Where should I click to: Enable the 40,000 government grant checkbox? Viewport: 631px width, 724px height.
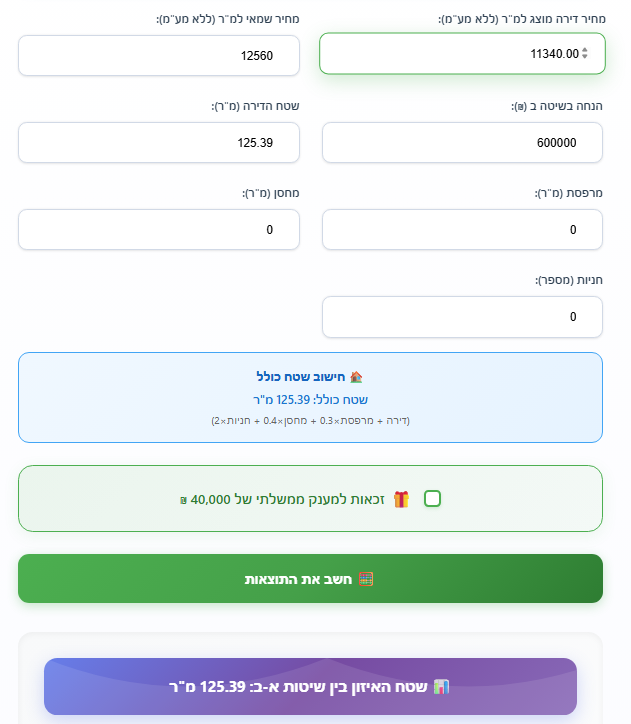tap(432, 498)
